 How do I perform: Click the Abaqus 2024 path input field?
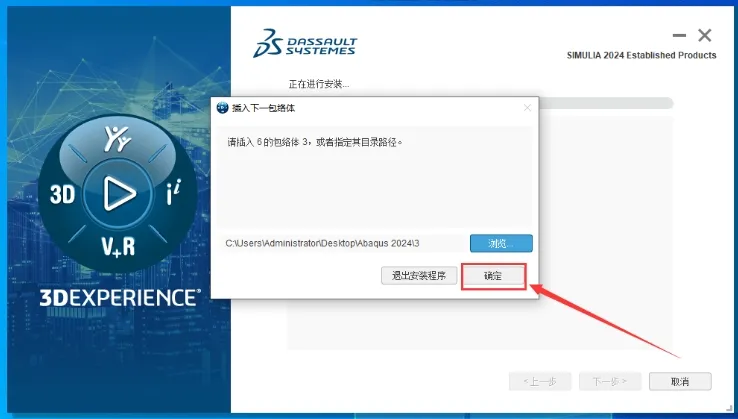(x=344, y=243)
